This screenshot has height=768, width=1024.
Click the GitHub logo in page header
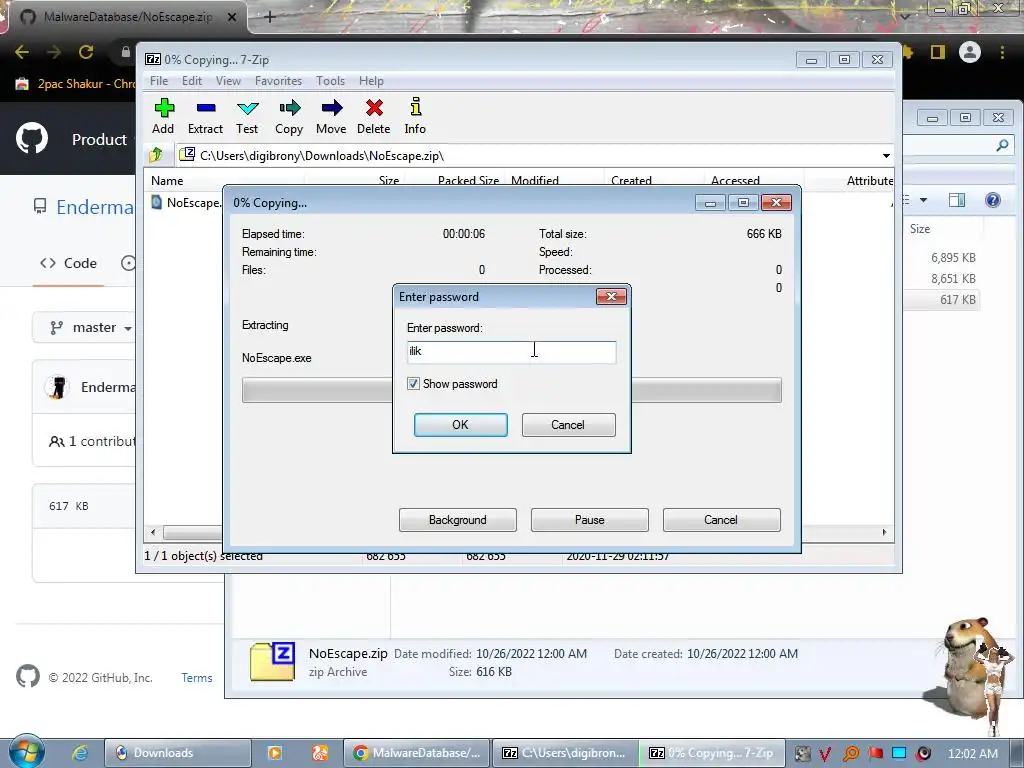pyautogui.click(x=32, y=138)
